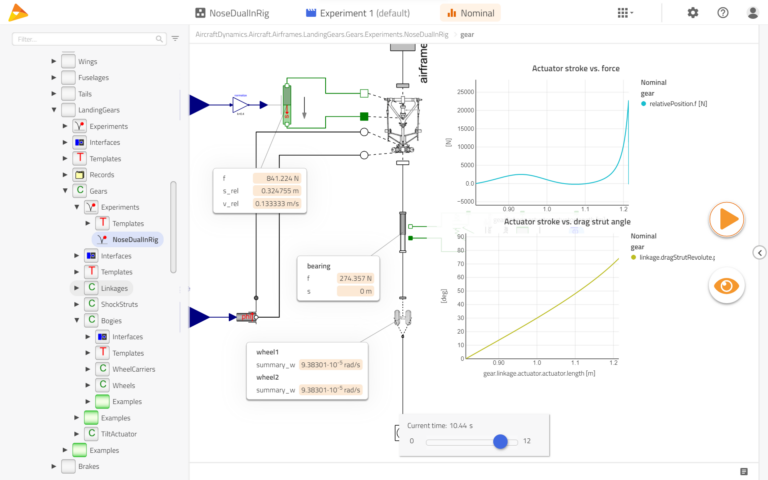Expand the Brakes package

point(54,466)
